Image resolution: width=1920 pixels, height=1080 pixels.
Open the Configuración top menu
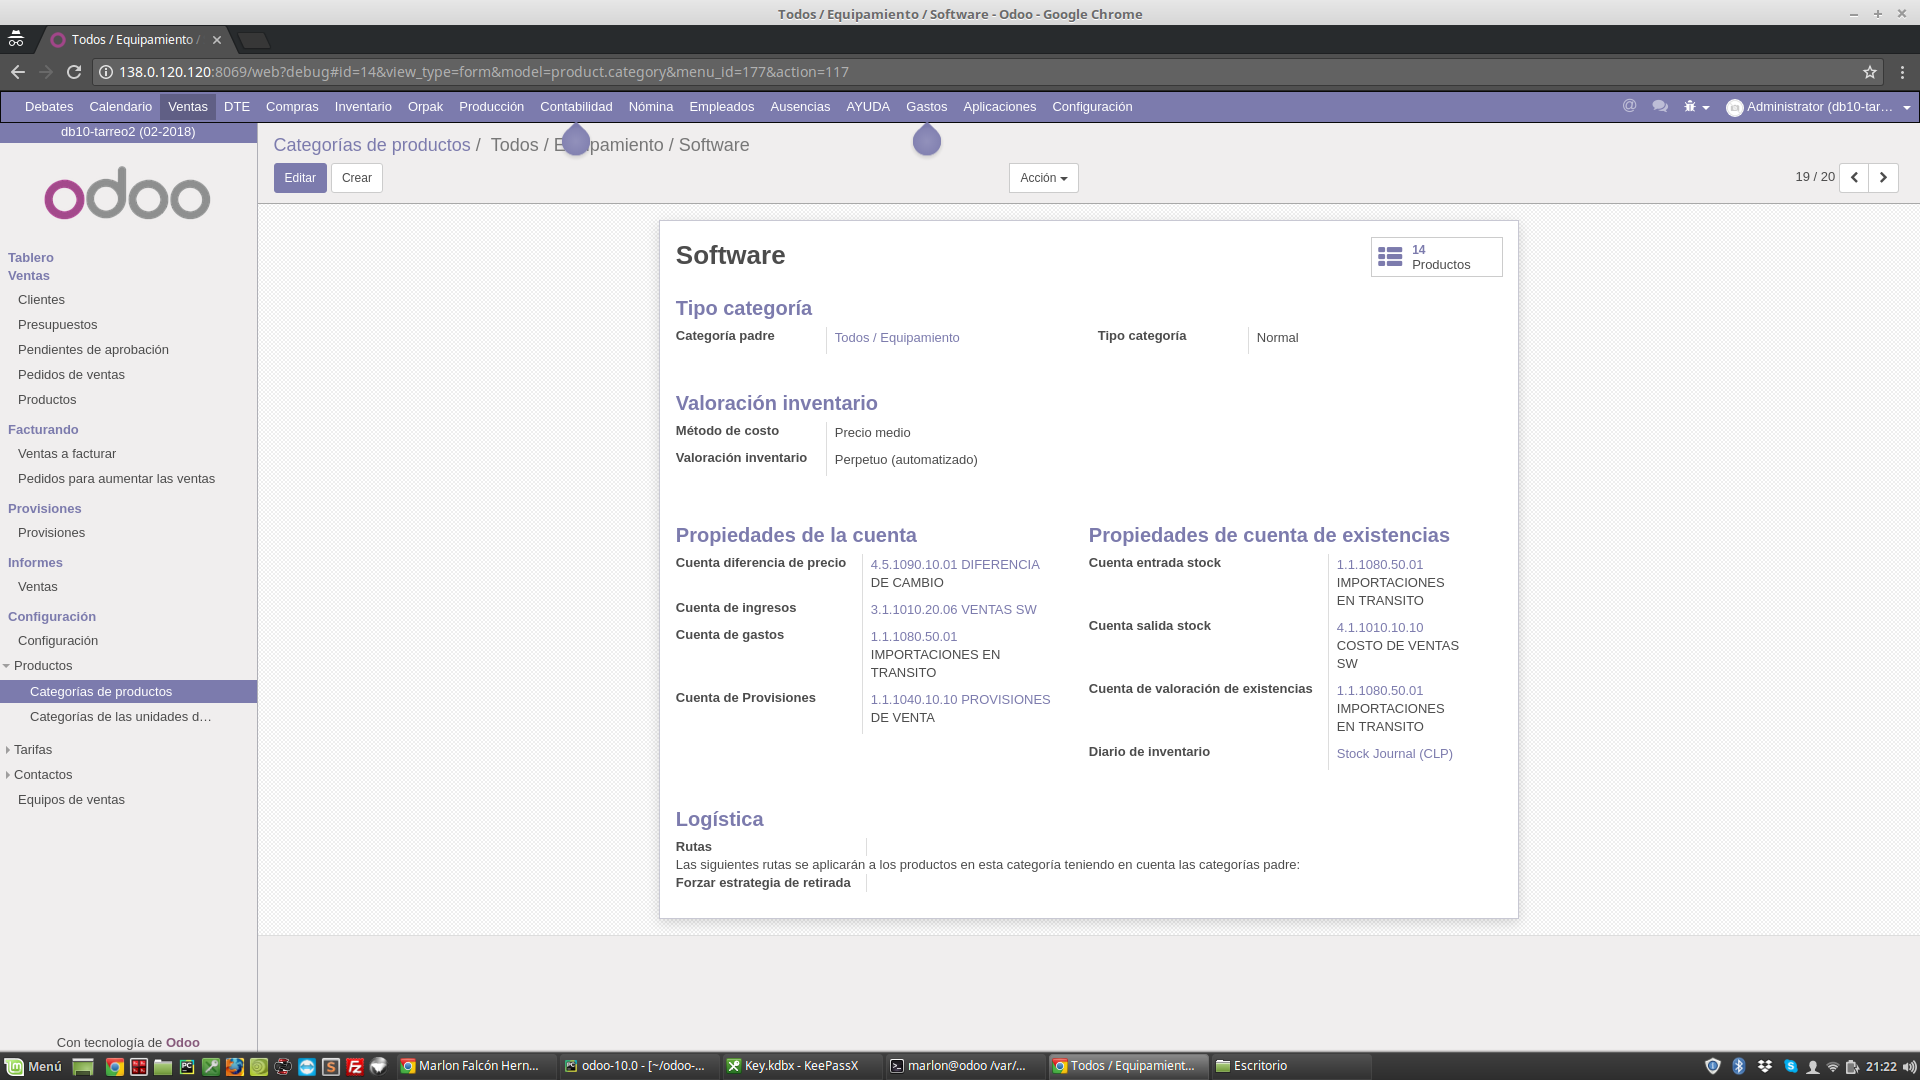click(x=1092, y=107)
